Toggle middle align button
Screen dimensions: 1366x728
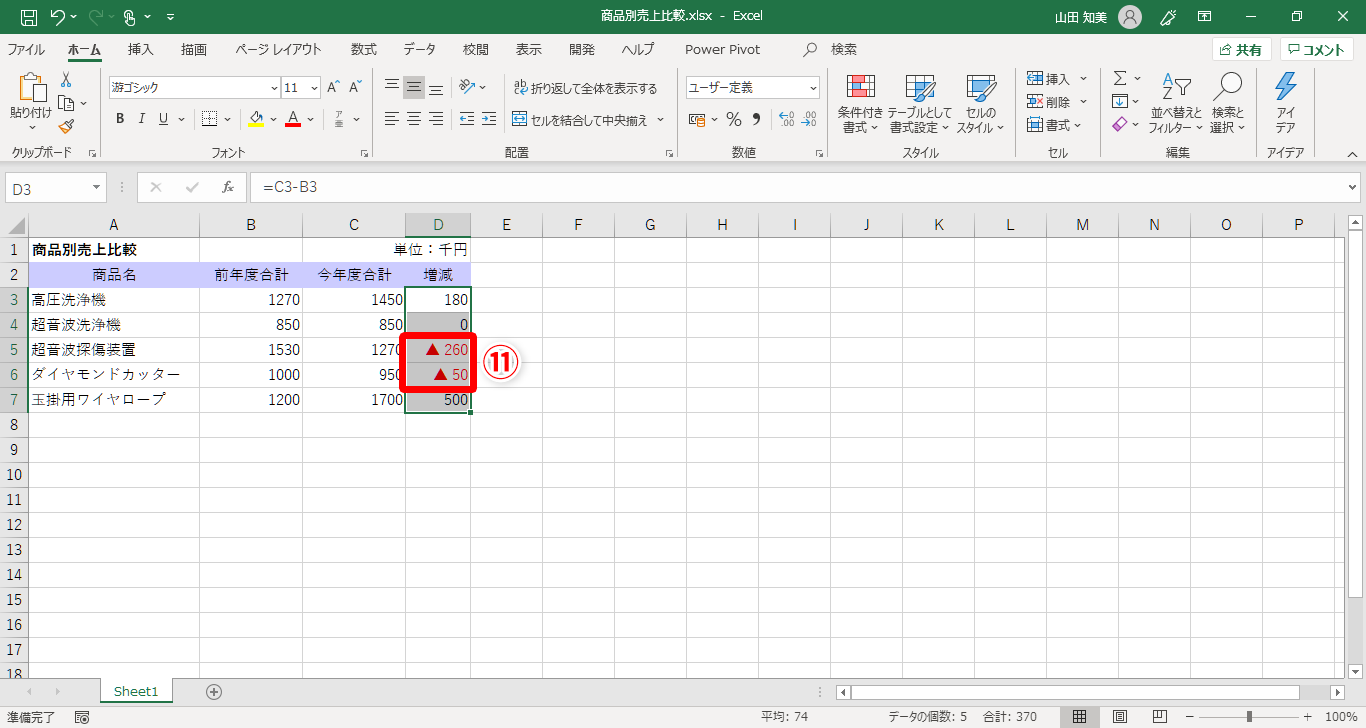414,87
